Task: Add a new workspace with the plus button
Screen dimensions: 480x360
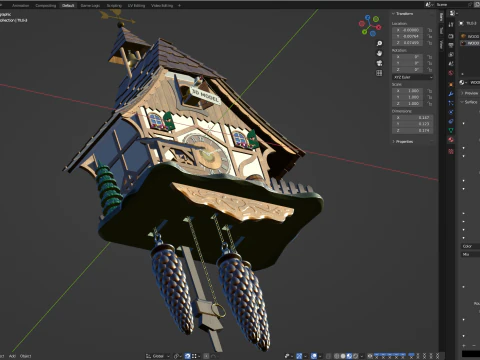Action: point(179,5)
